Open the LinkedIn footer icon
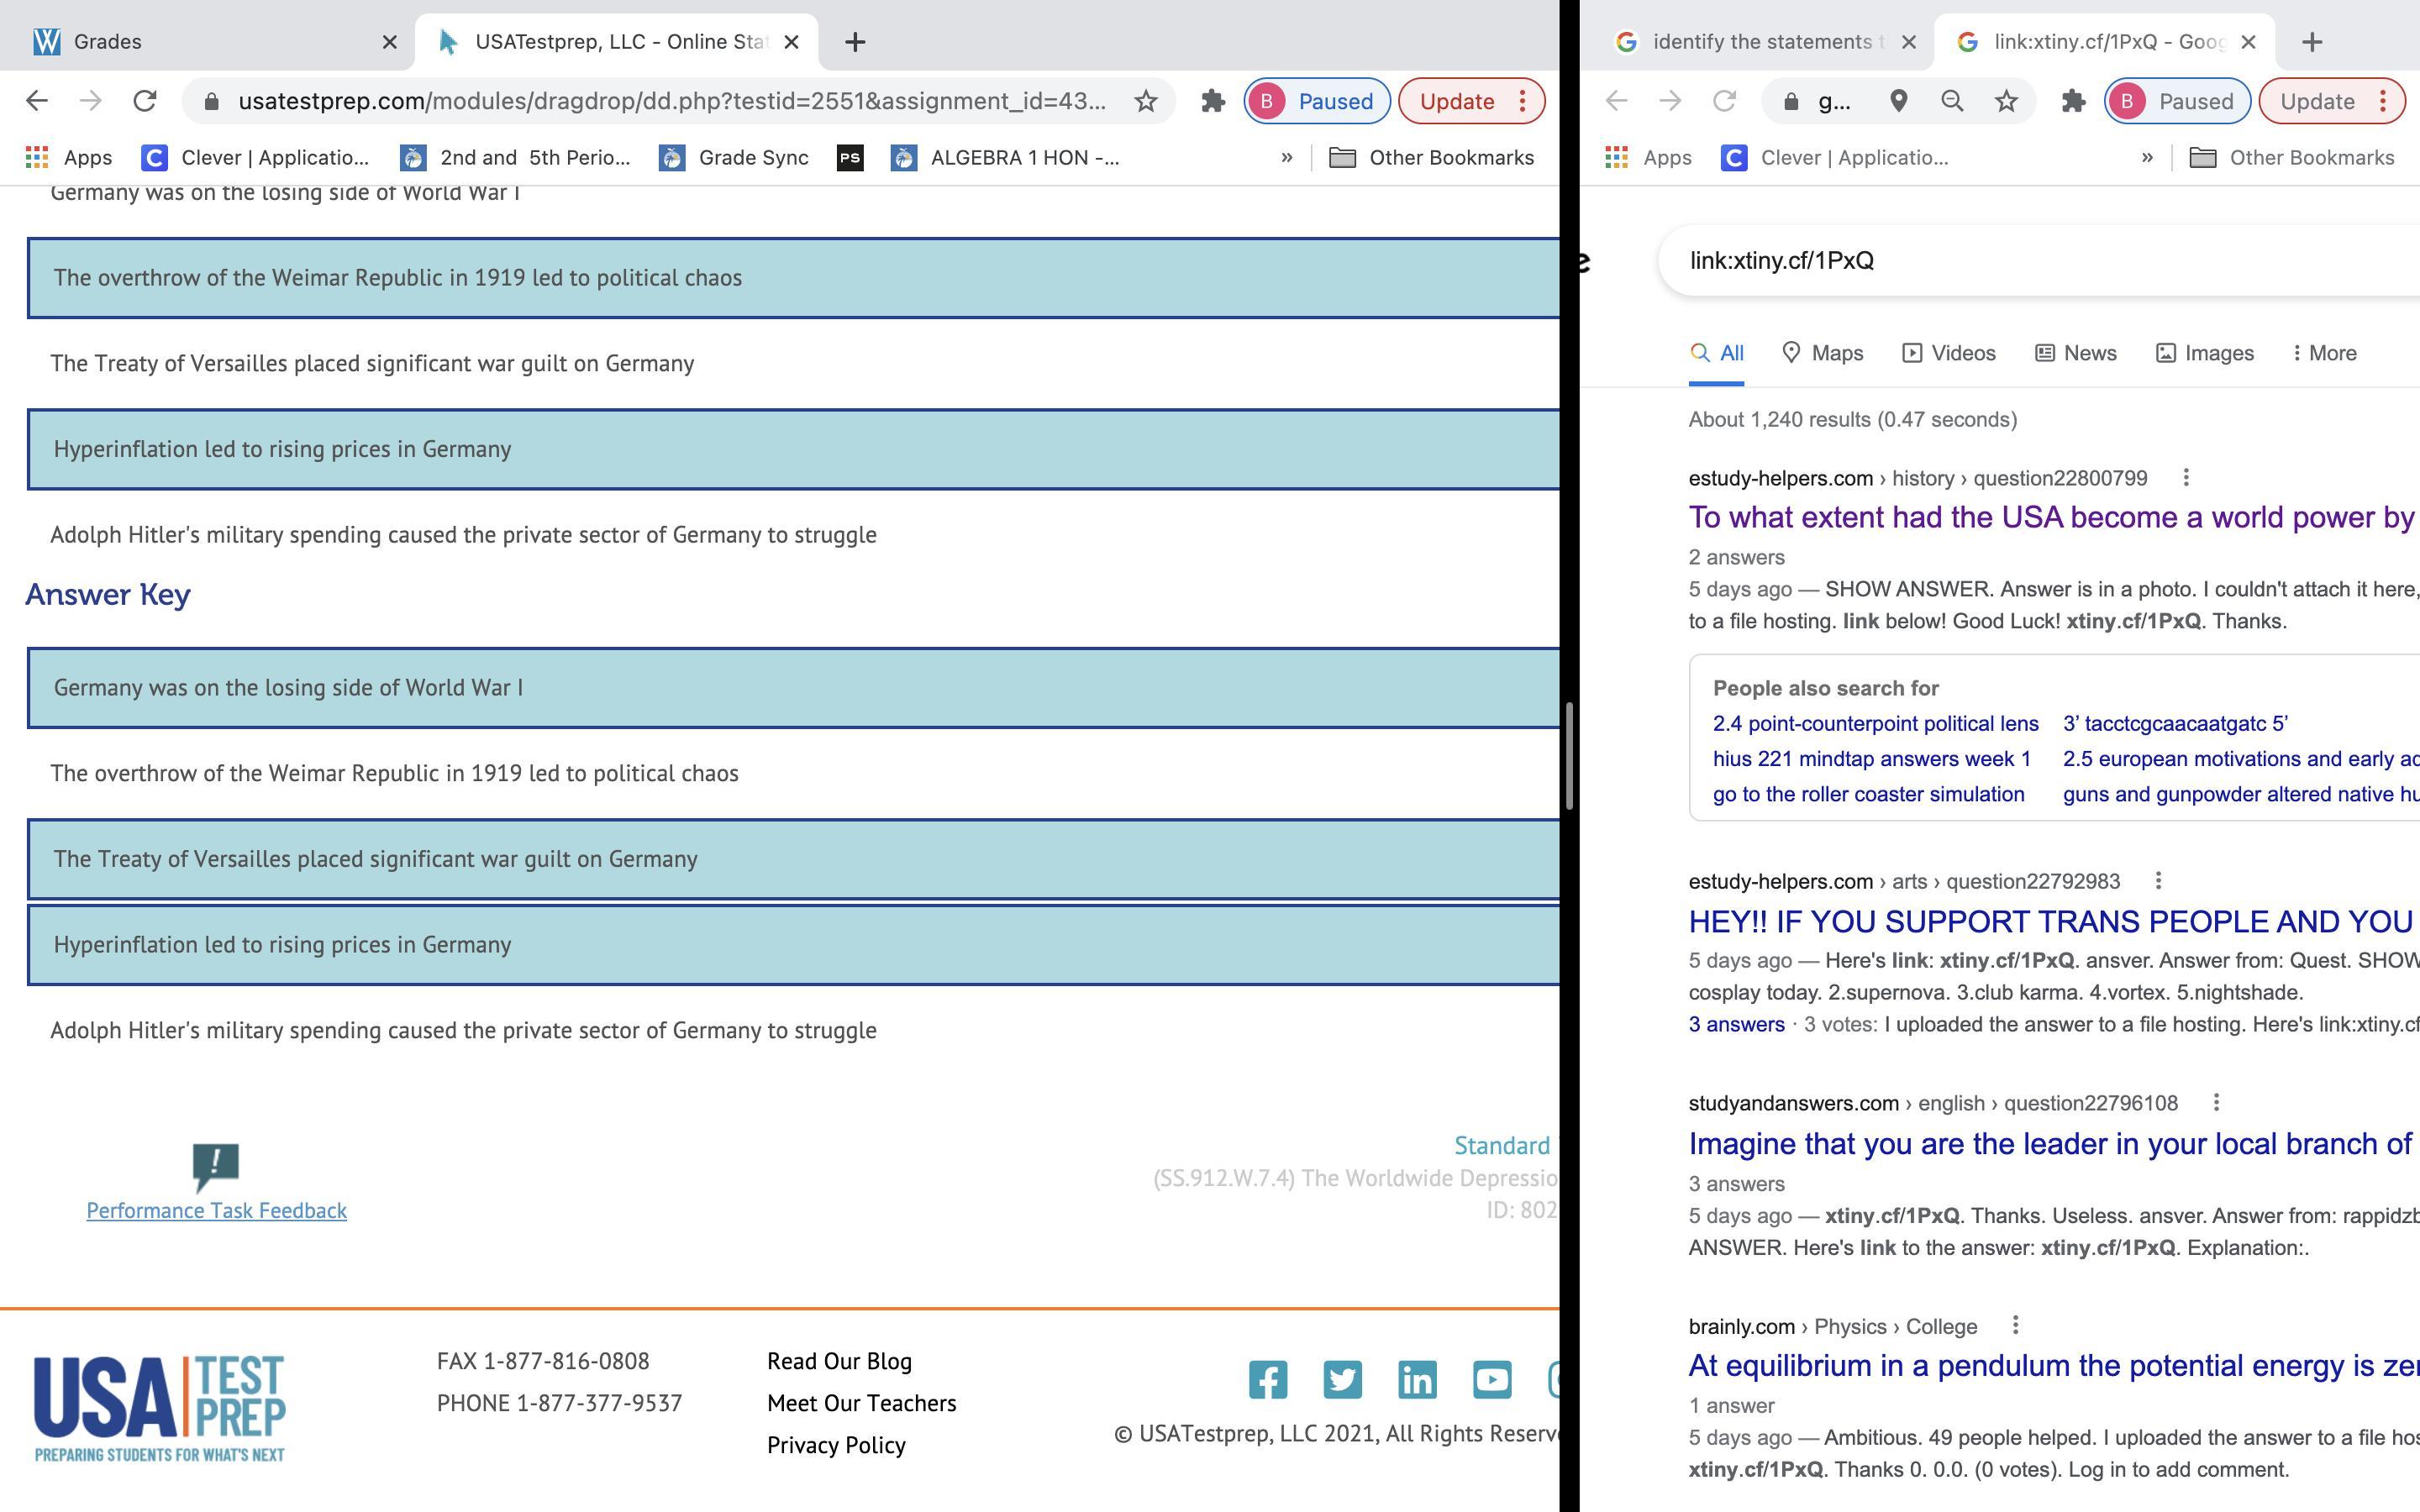The width and height of the screenshot is (2420, 1512). pos(1417,1380)
